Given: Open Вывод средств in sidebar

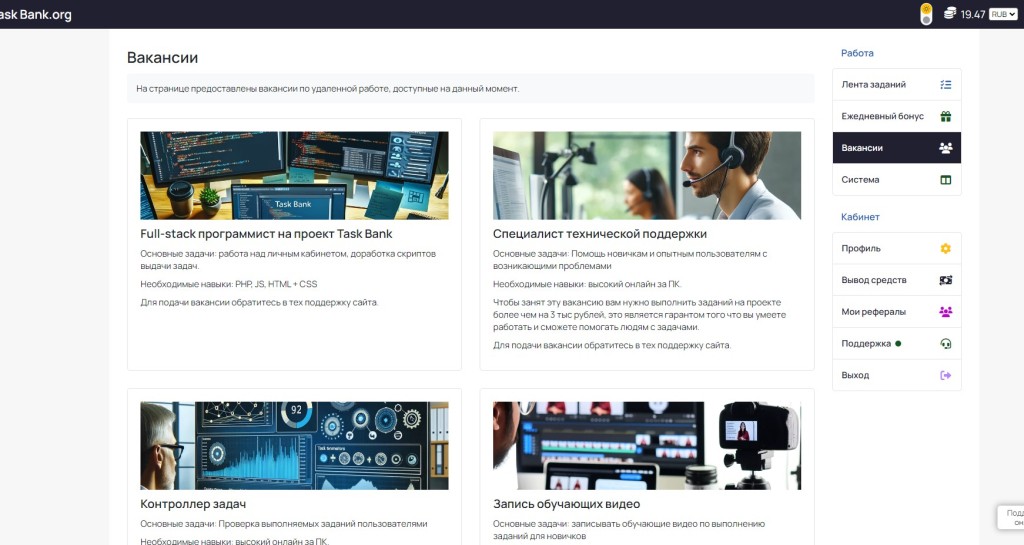Looking at the screenshot, I should pyautogui.click(x=896, y=280).
